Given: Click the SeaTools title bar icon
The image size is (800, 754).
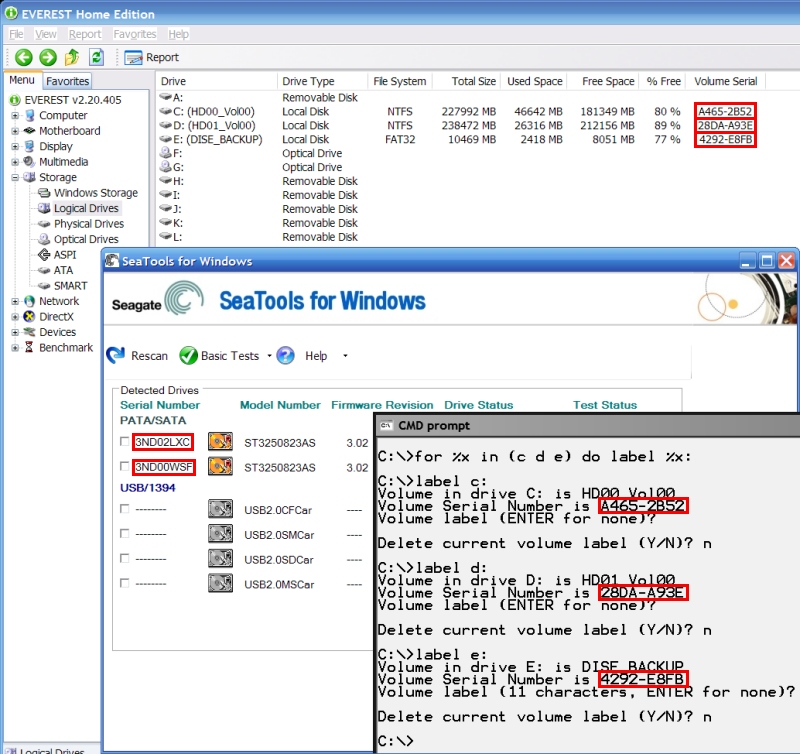Looking at the screenshot, I should [x=112, y=261].
